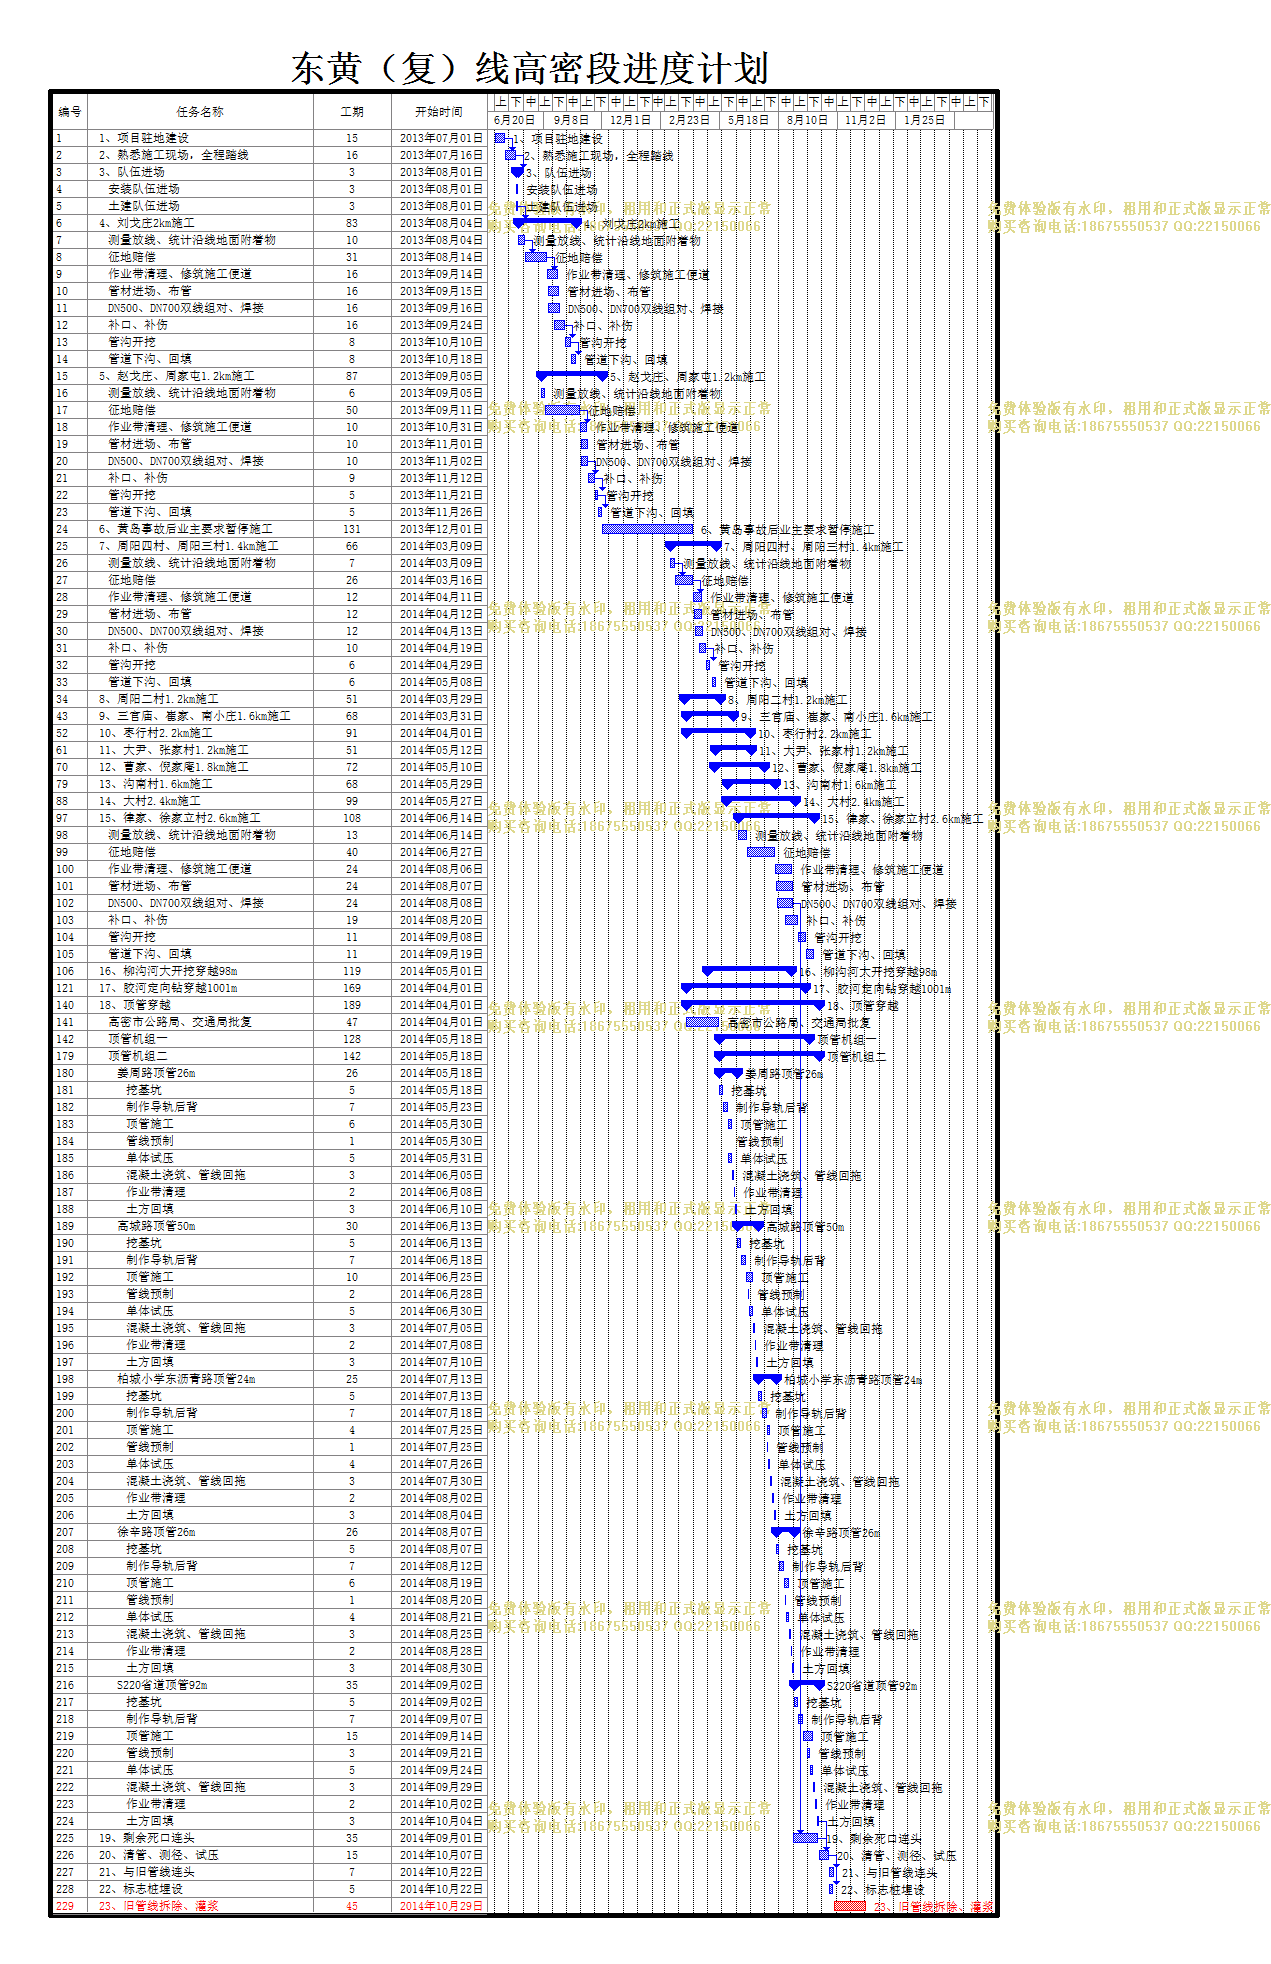Click the summary Gantt bar for 4、刘戈庄2km施工
1271x1964 pixels.
547,221
